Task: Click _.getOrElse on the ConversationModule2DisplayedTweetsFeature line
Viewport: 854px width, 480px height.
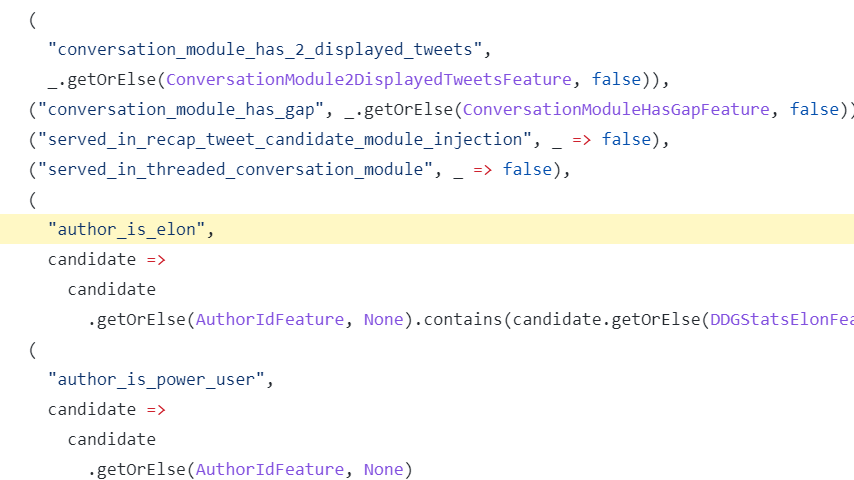Action: pyautogui.click(x=102, y=80)
